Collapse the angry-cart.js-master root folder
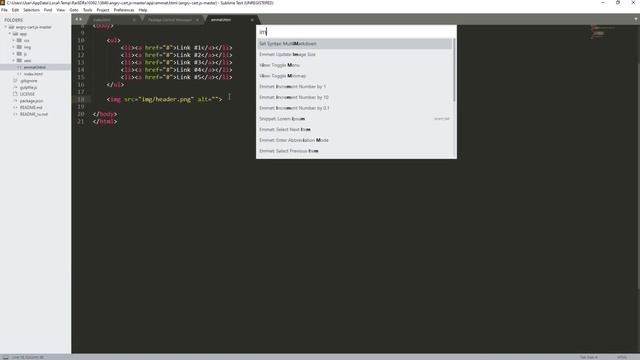This screenshot has height=360, width=640. click(x=6, y=27)
